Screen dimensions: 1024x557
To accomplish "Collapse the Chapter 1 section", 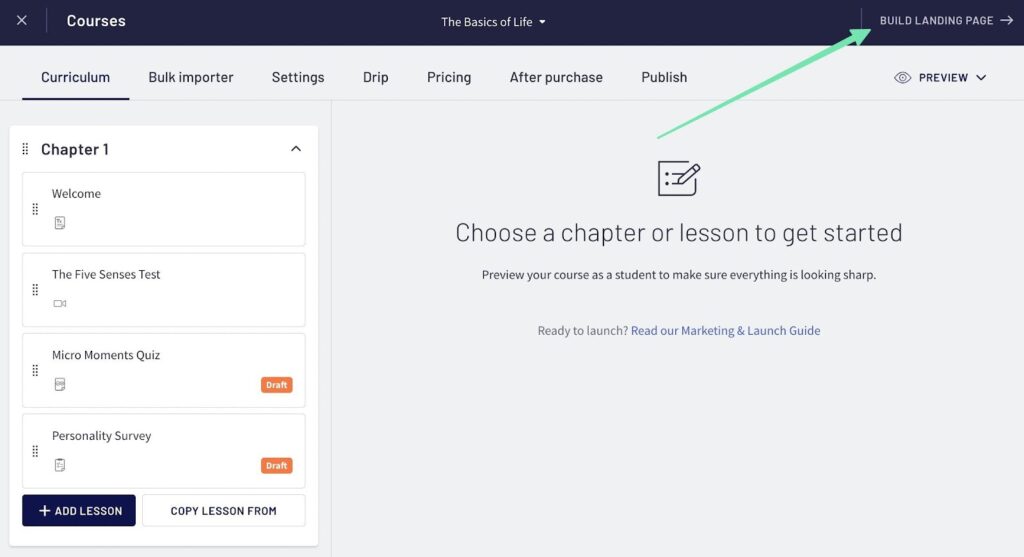I will 295,149.
